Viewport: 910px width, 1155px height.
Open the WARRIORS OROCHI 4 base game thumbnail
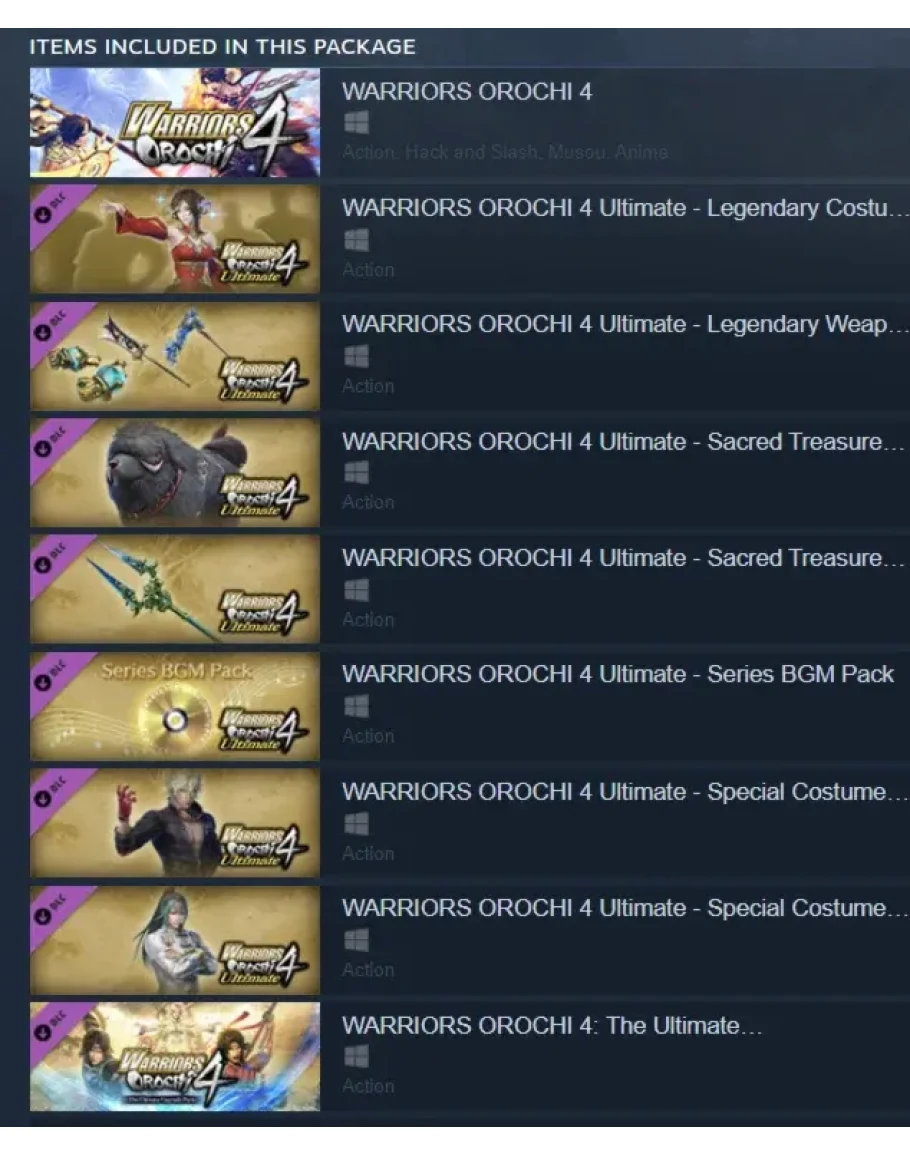click(175, 122)
